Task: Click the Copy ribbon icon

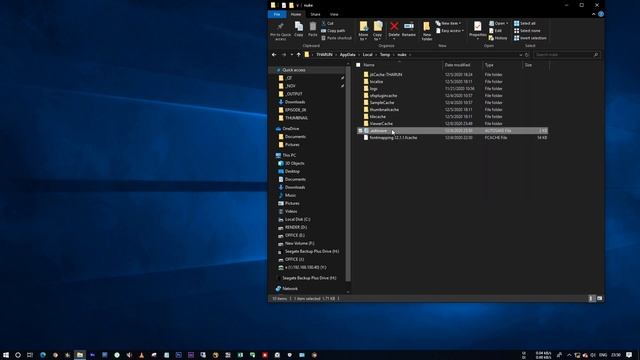Action: (299, 29)
